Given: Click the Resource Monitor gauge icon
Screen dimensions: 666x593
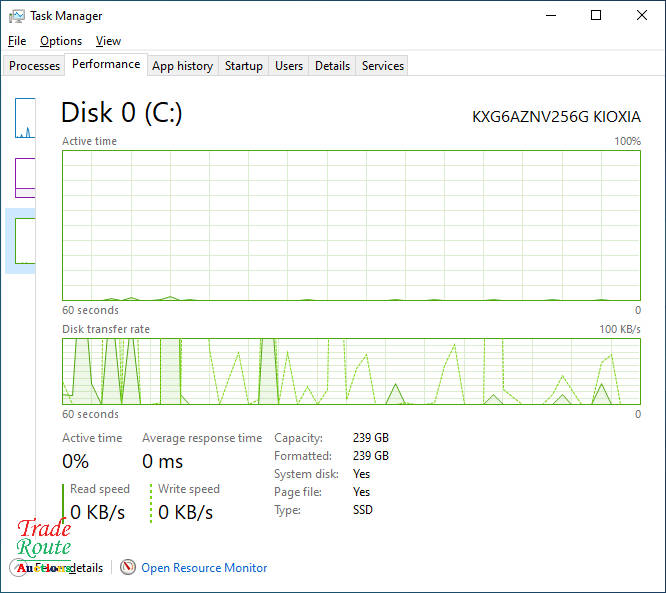Looking at the screenshot, I should tap(128, 567).
